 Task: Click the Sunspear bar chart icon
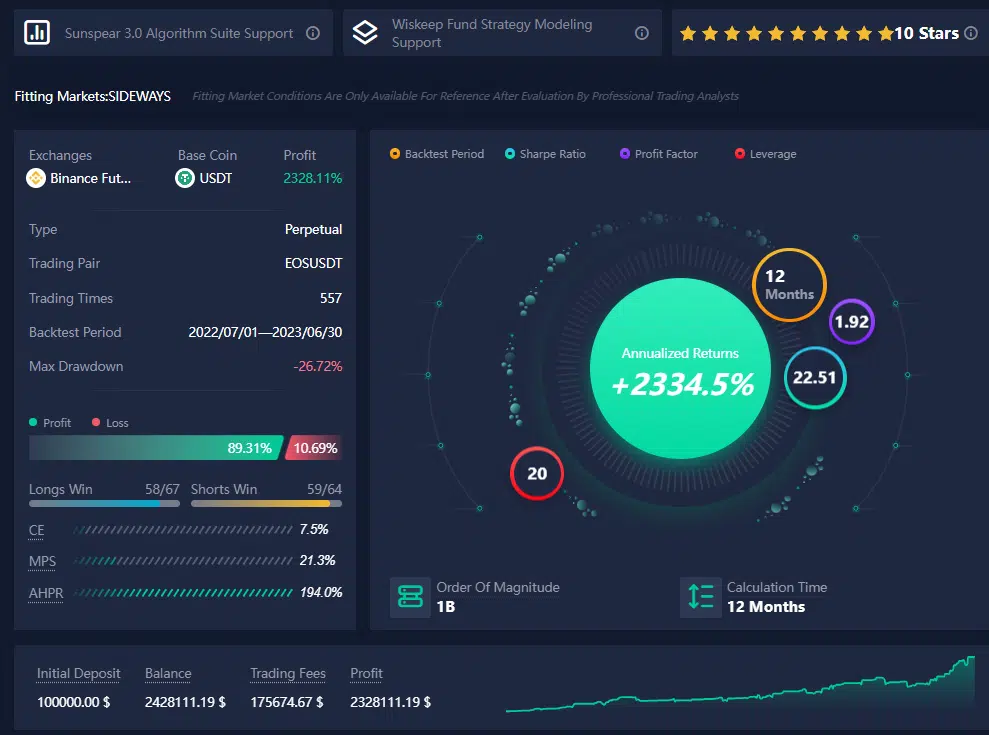(38, 33)
